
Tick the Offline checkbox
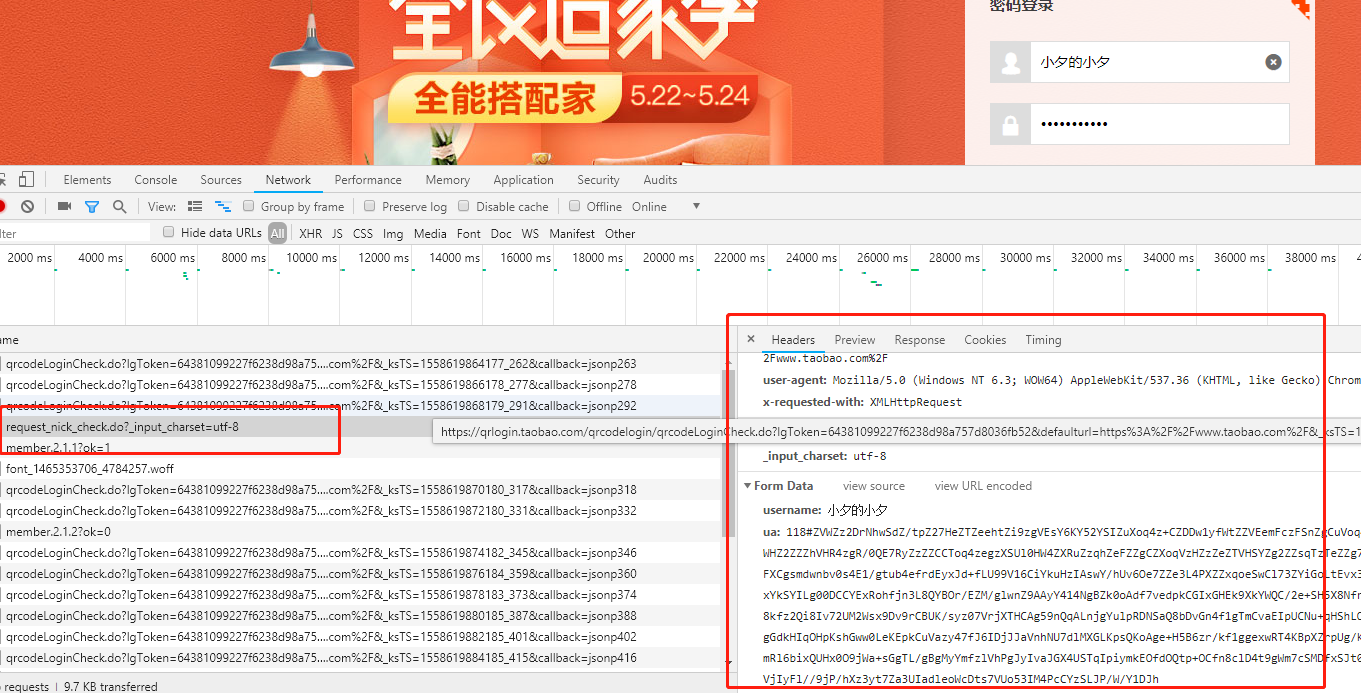tap(575, 206)
